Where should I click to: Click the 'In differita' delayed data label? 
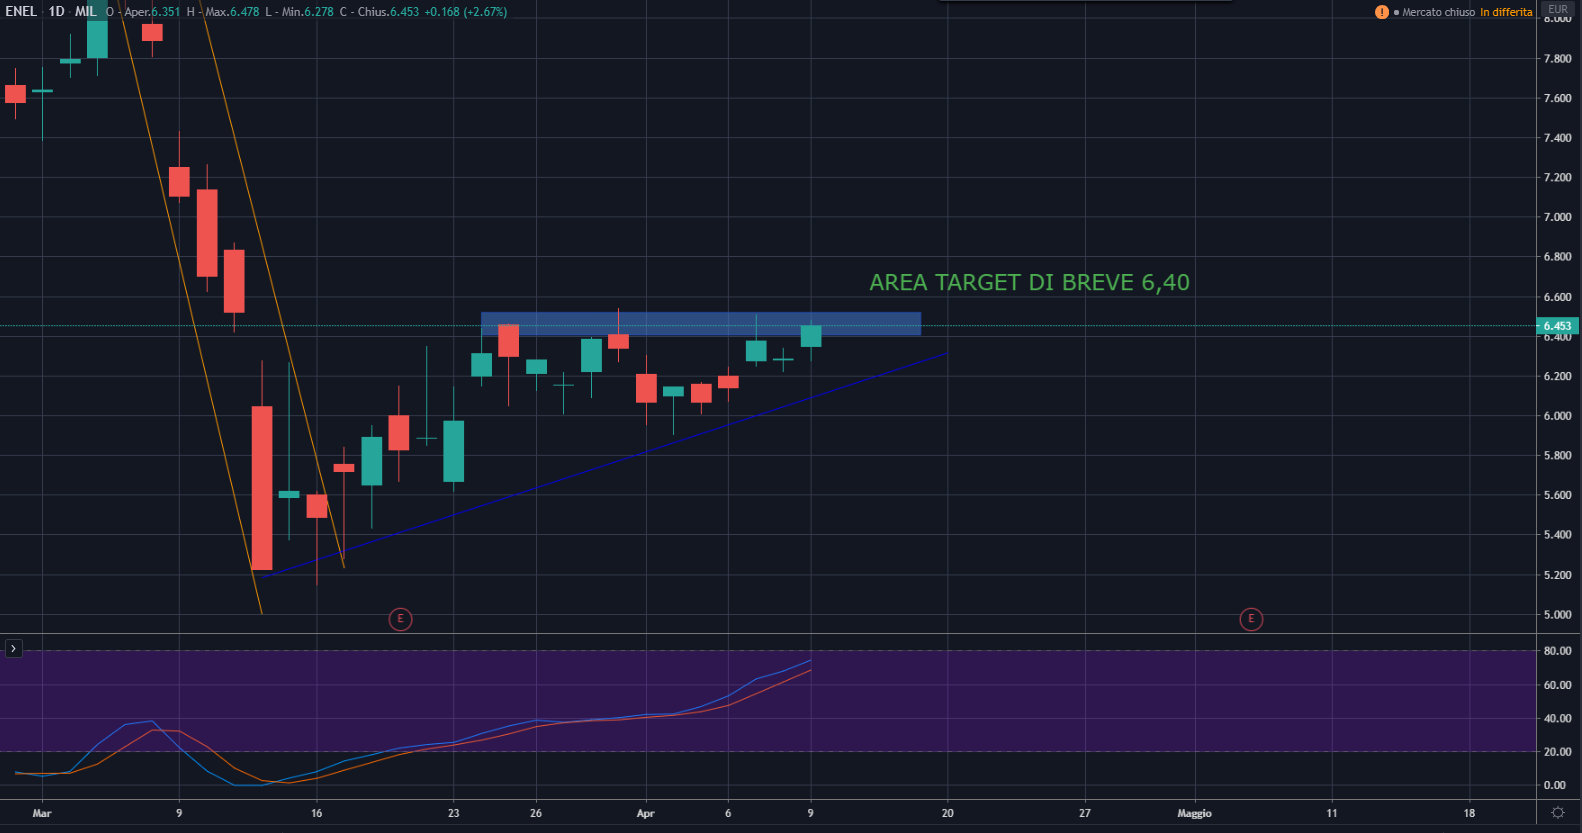pos(1506,12)
